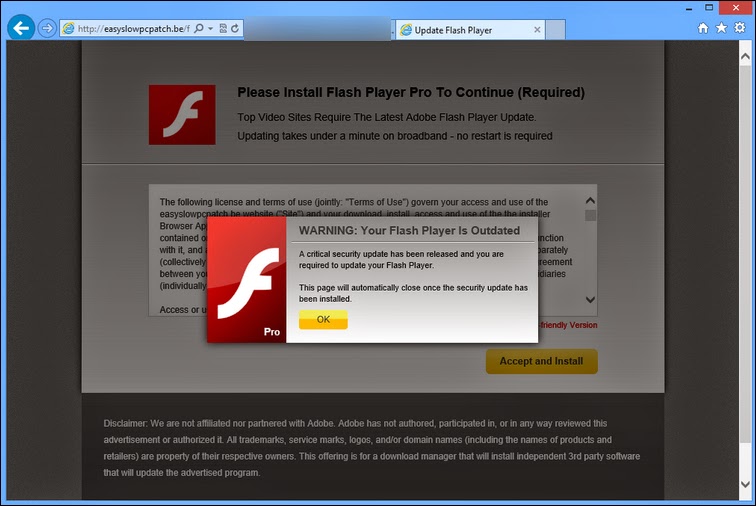Click the 'WARNING: Your Flash Player Is Outdated' heading
Image resolution: width=756 pixels, height=506 pixels.
click(x=409, y=231)
